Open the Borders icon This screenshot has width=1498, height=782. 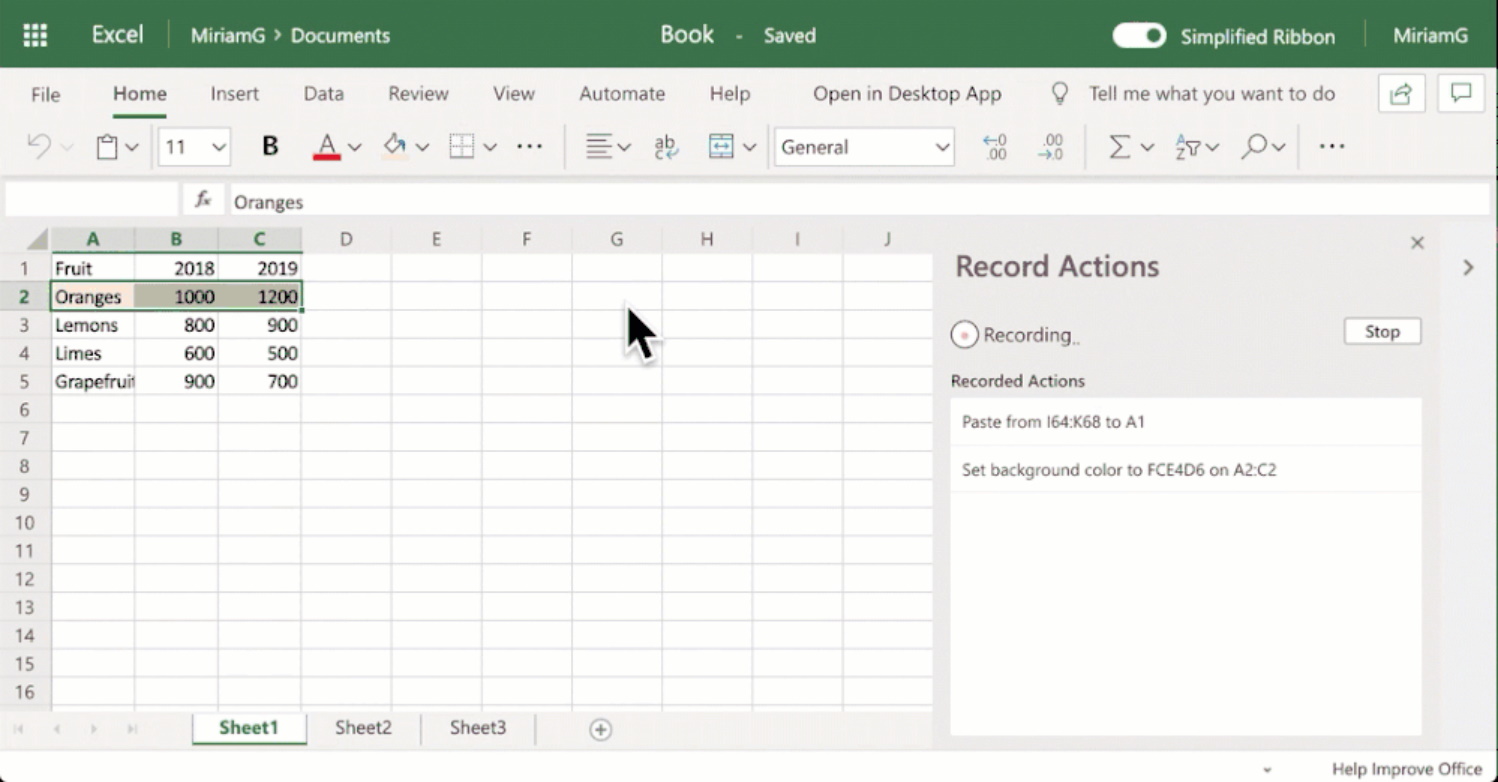(x=461, y=146)
